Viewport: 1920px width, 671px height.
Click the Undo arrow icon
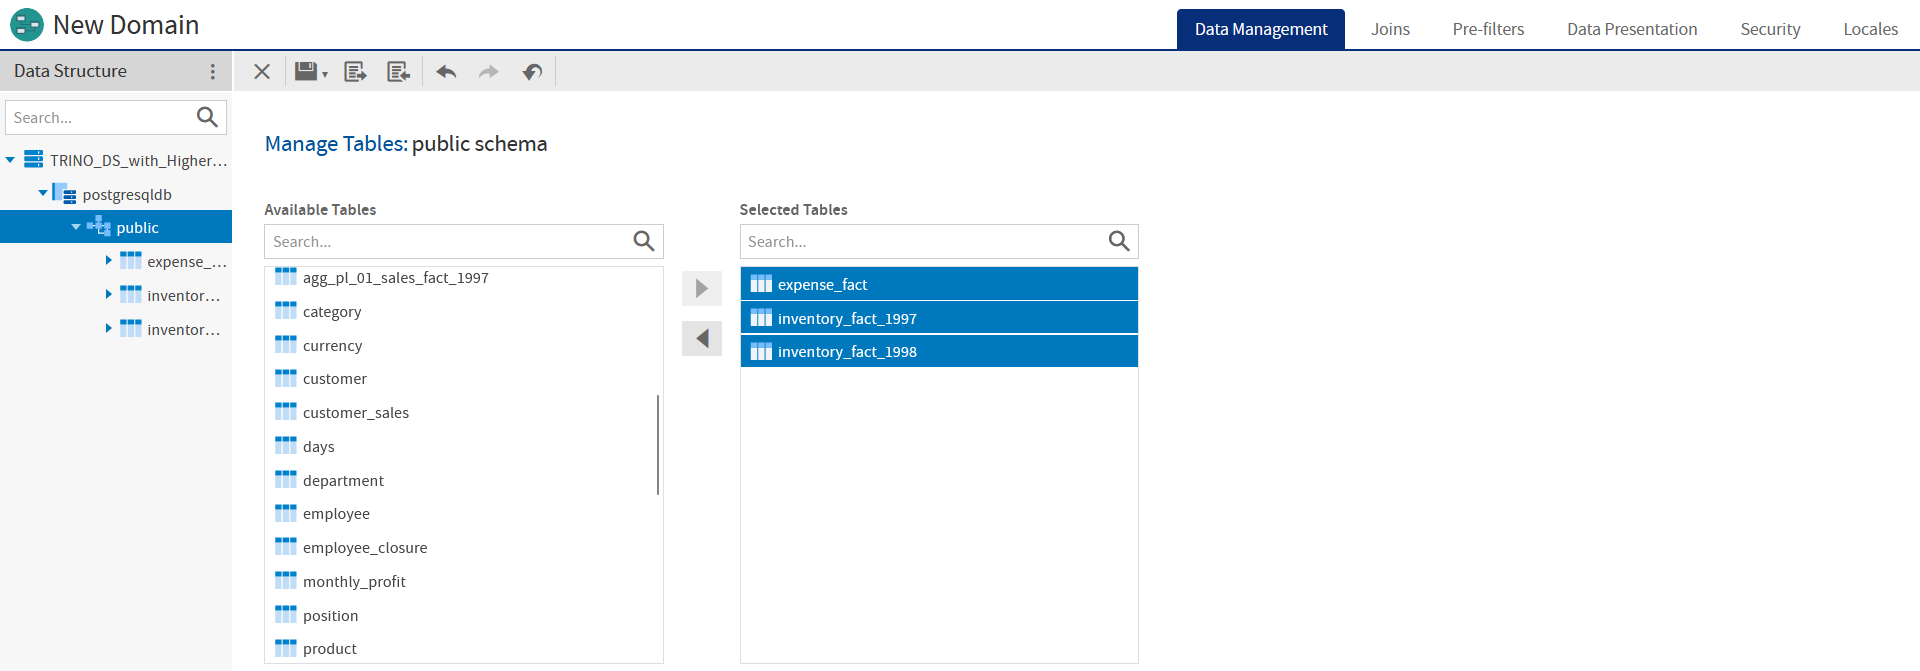pos(446,72)
